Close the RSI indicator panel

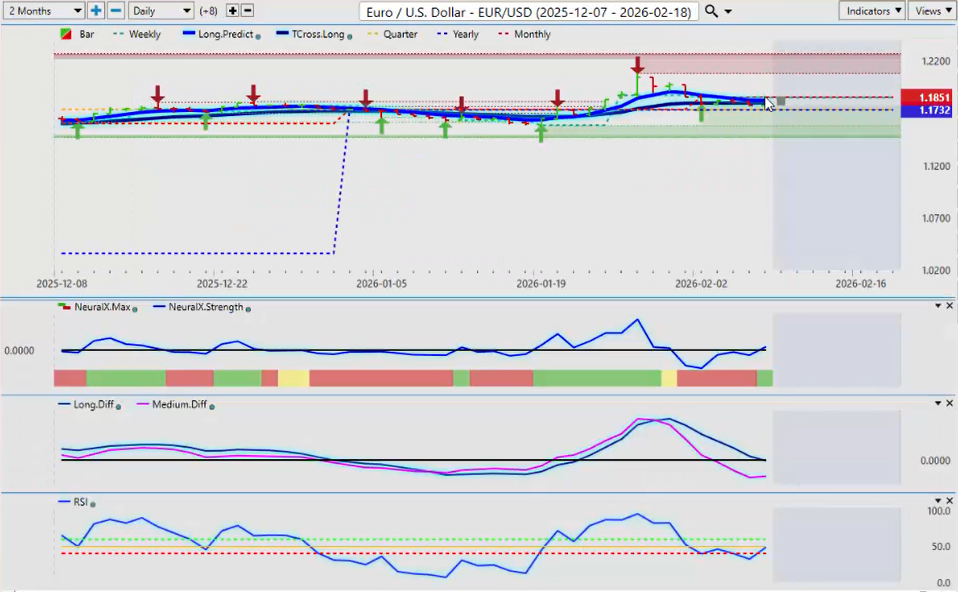click(x=949, y=500)
